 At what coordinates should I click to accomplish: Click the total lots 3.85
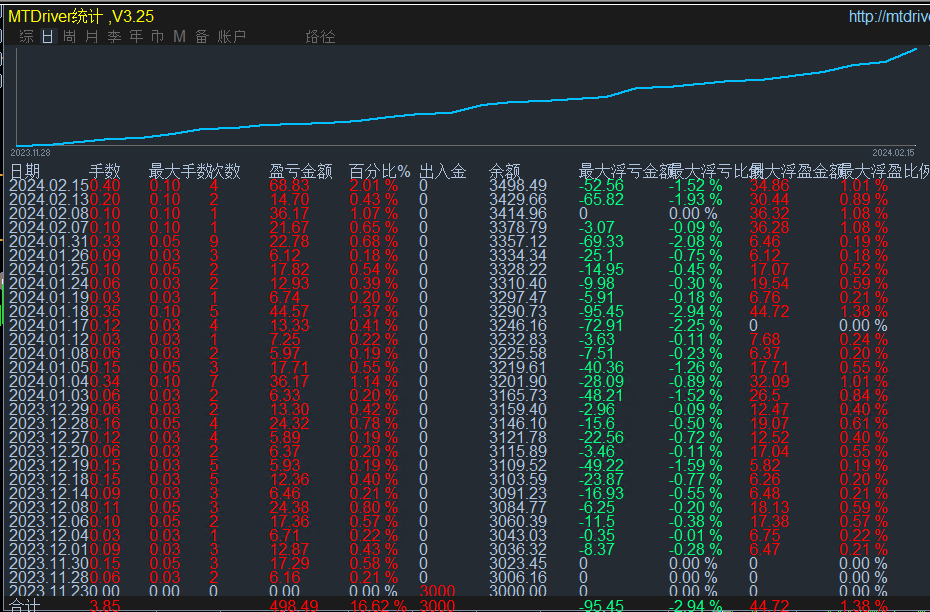104,606
